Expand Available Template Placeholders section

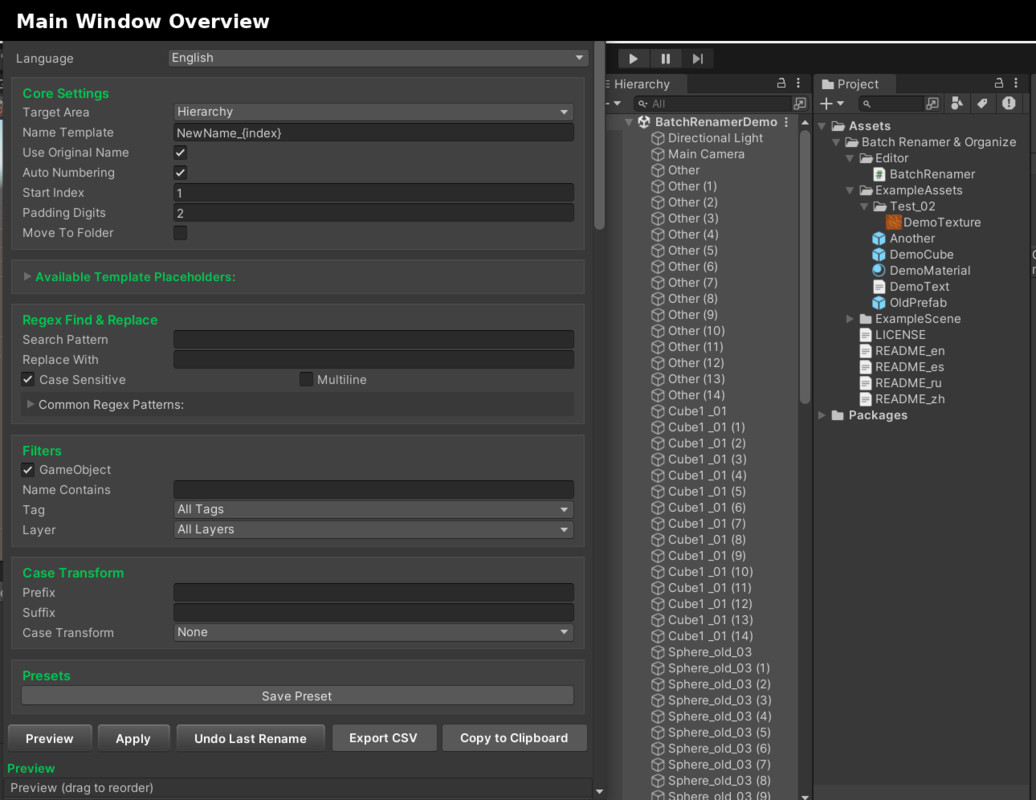[x=27, y=277]
